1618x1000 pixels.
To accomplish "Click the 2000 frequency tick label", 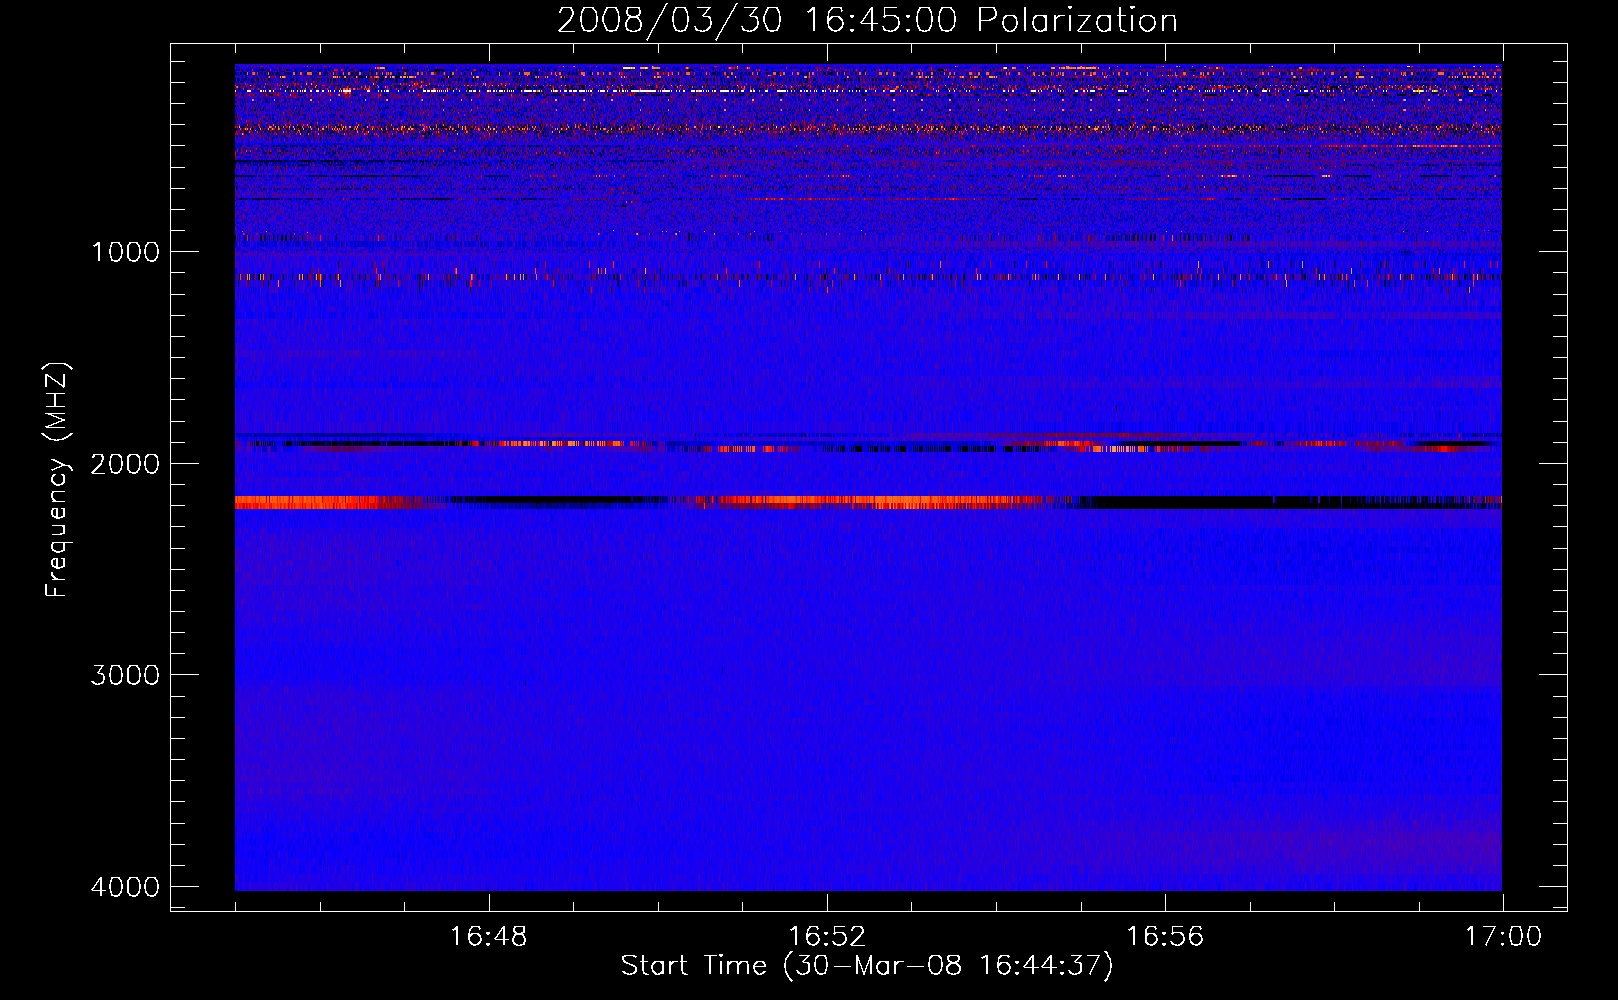I will click(x=125, y=464).
